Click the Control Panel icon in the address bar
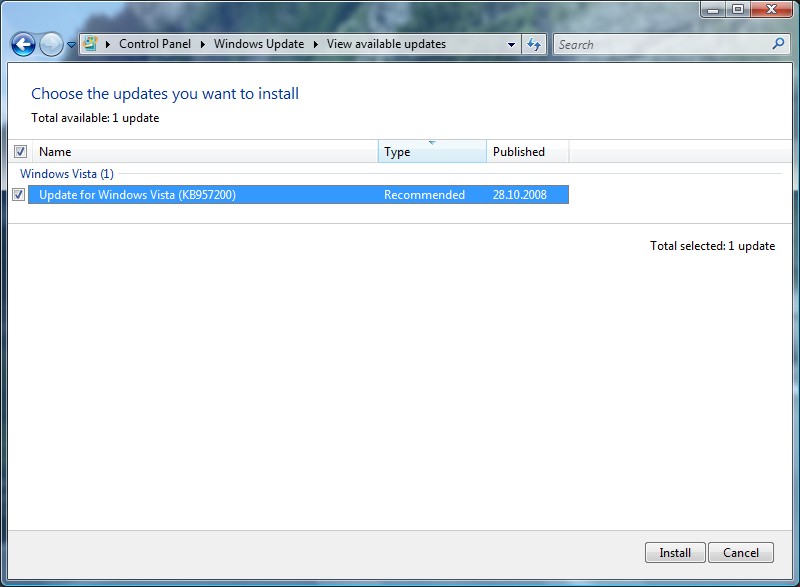This screenshot has height=587, width=800. (x=90, y=44)
